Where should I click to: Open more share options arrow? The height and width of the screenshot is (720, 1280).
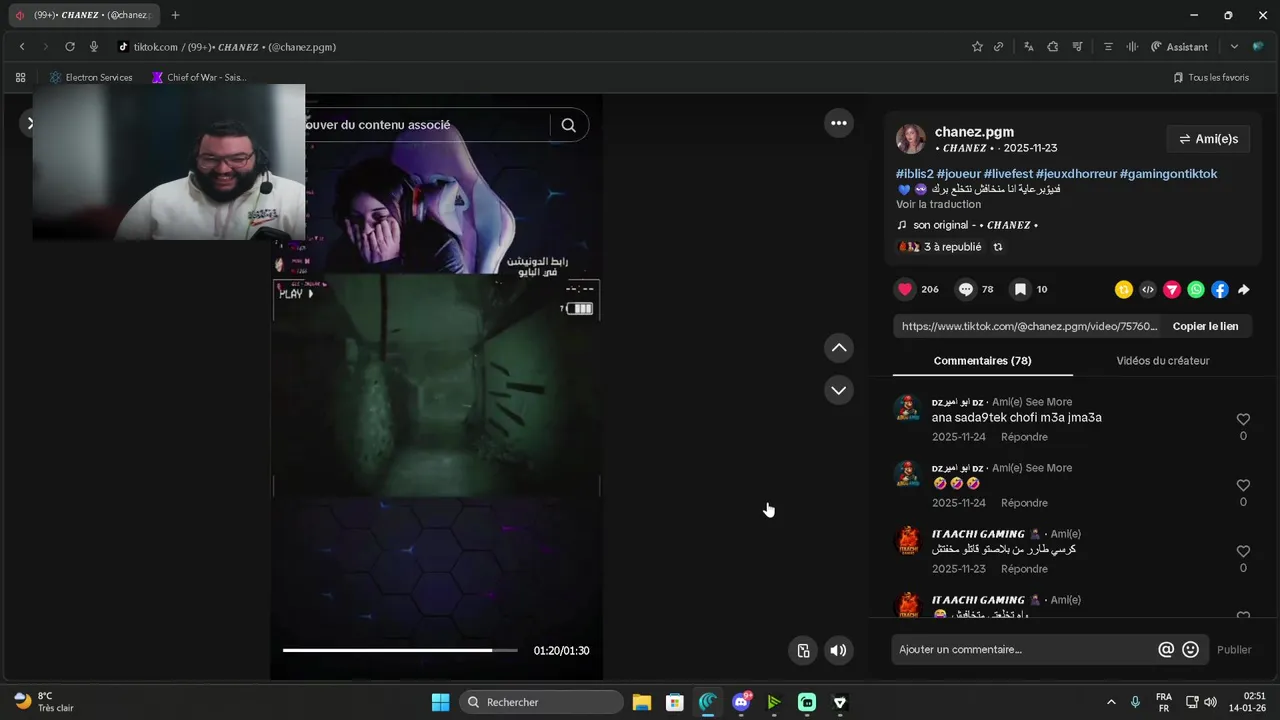click(1244, 290)
